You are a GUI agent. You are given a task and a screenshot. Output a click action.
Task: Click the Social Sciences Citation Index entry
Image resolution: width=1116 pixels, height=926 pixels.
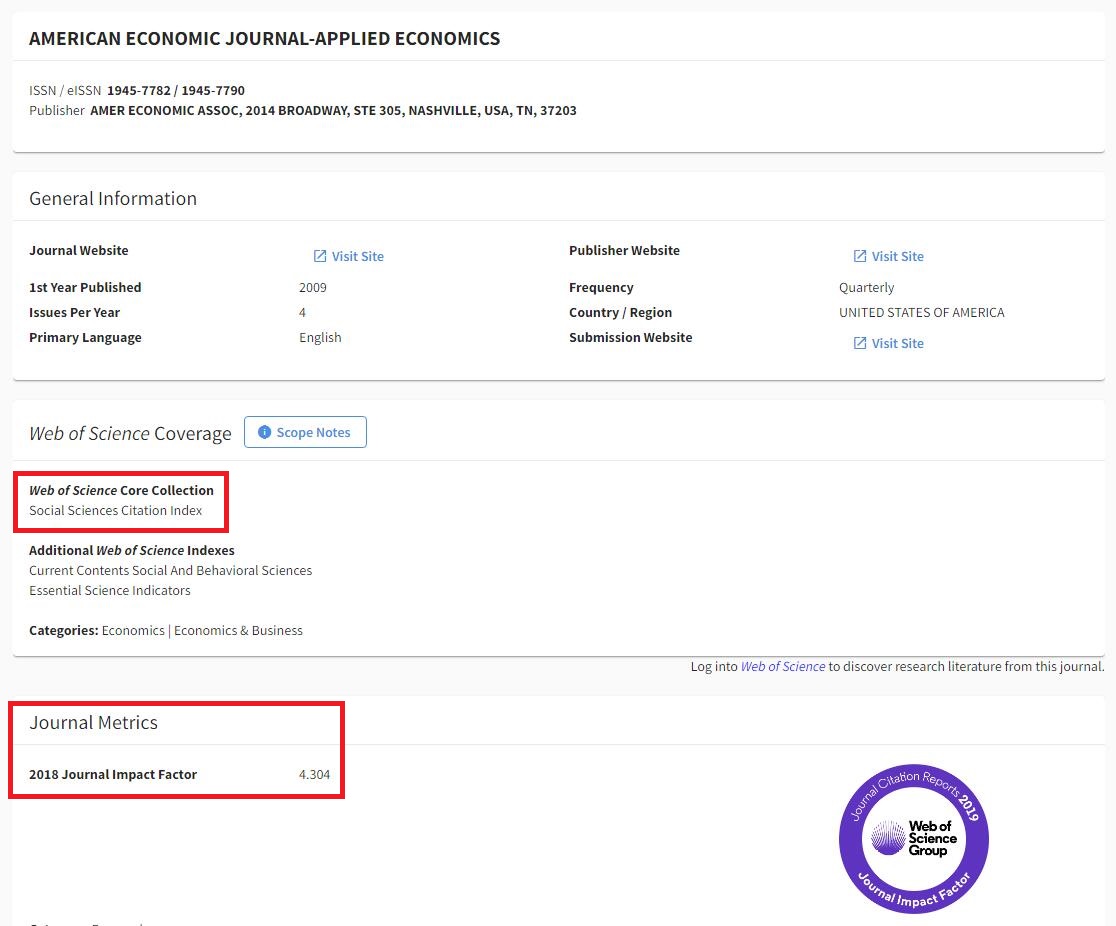tap(115, 511)
